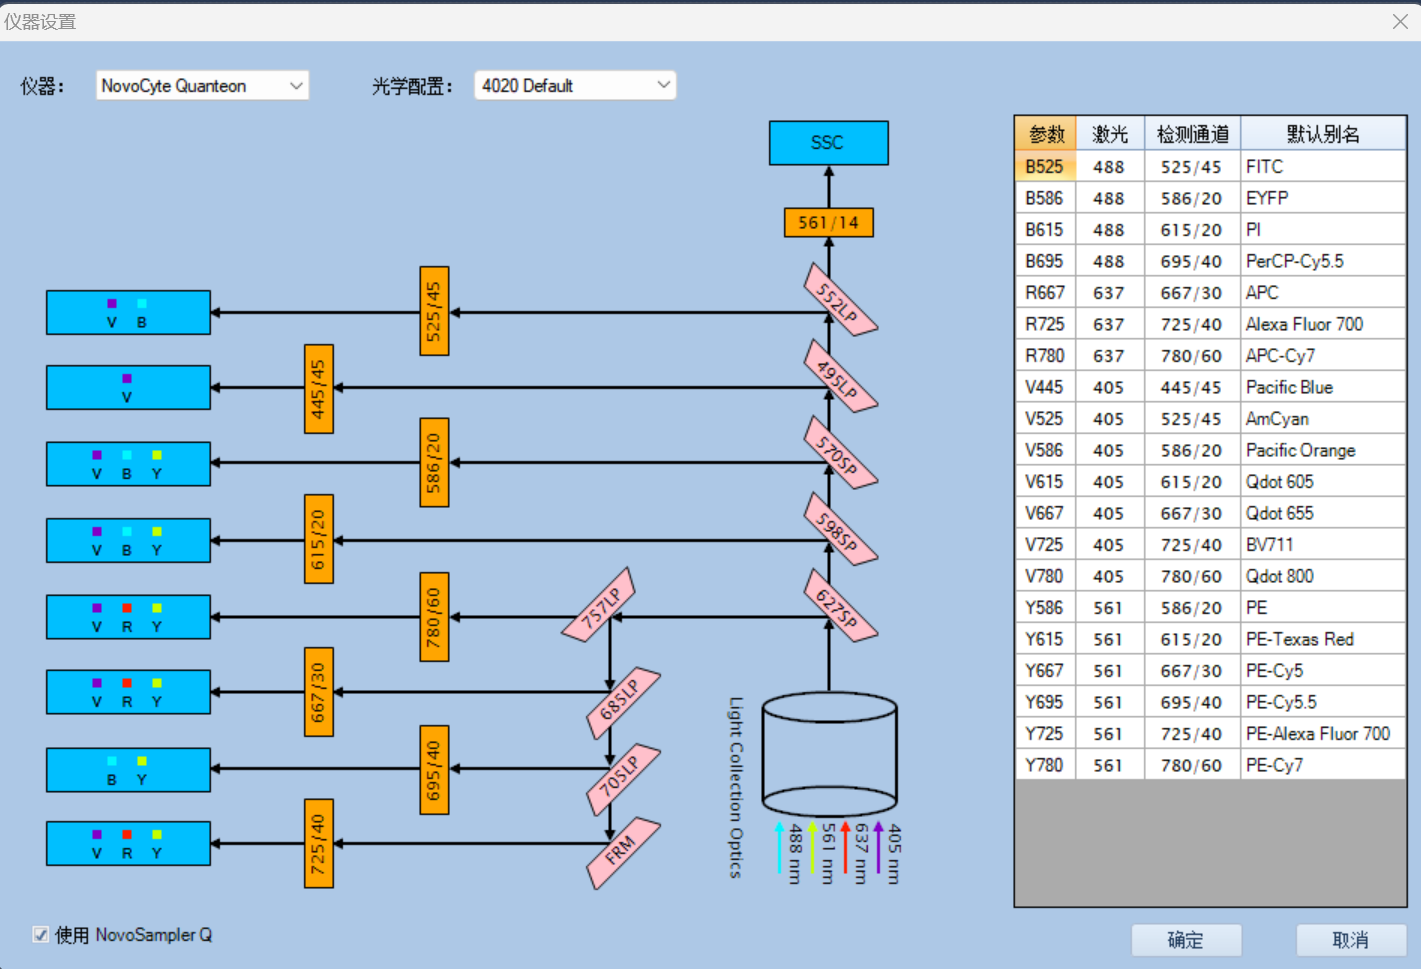Open the NovoCyte Quanteon instrument dropdown
This screenshot has height=969, width=1421.
[x=202, y=86]
